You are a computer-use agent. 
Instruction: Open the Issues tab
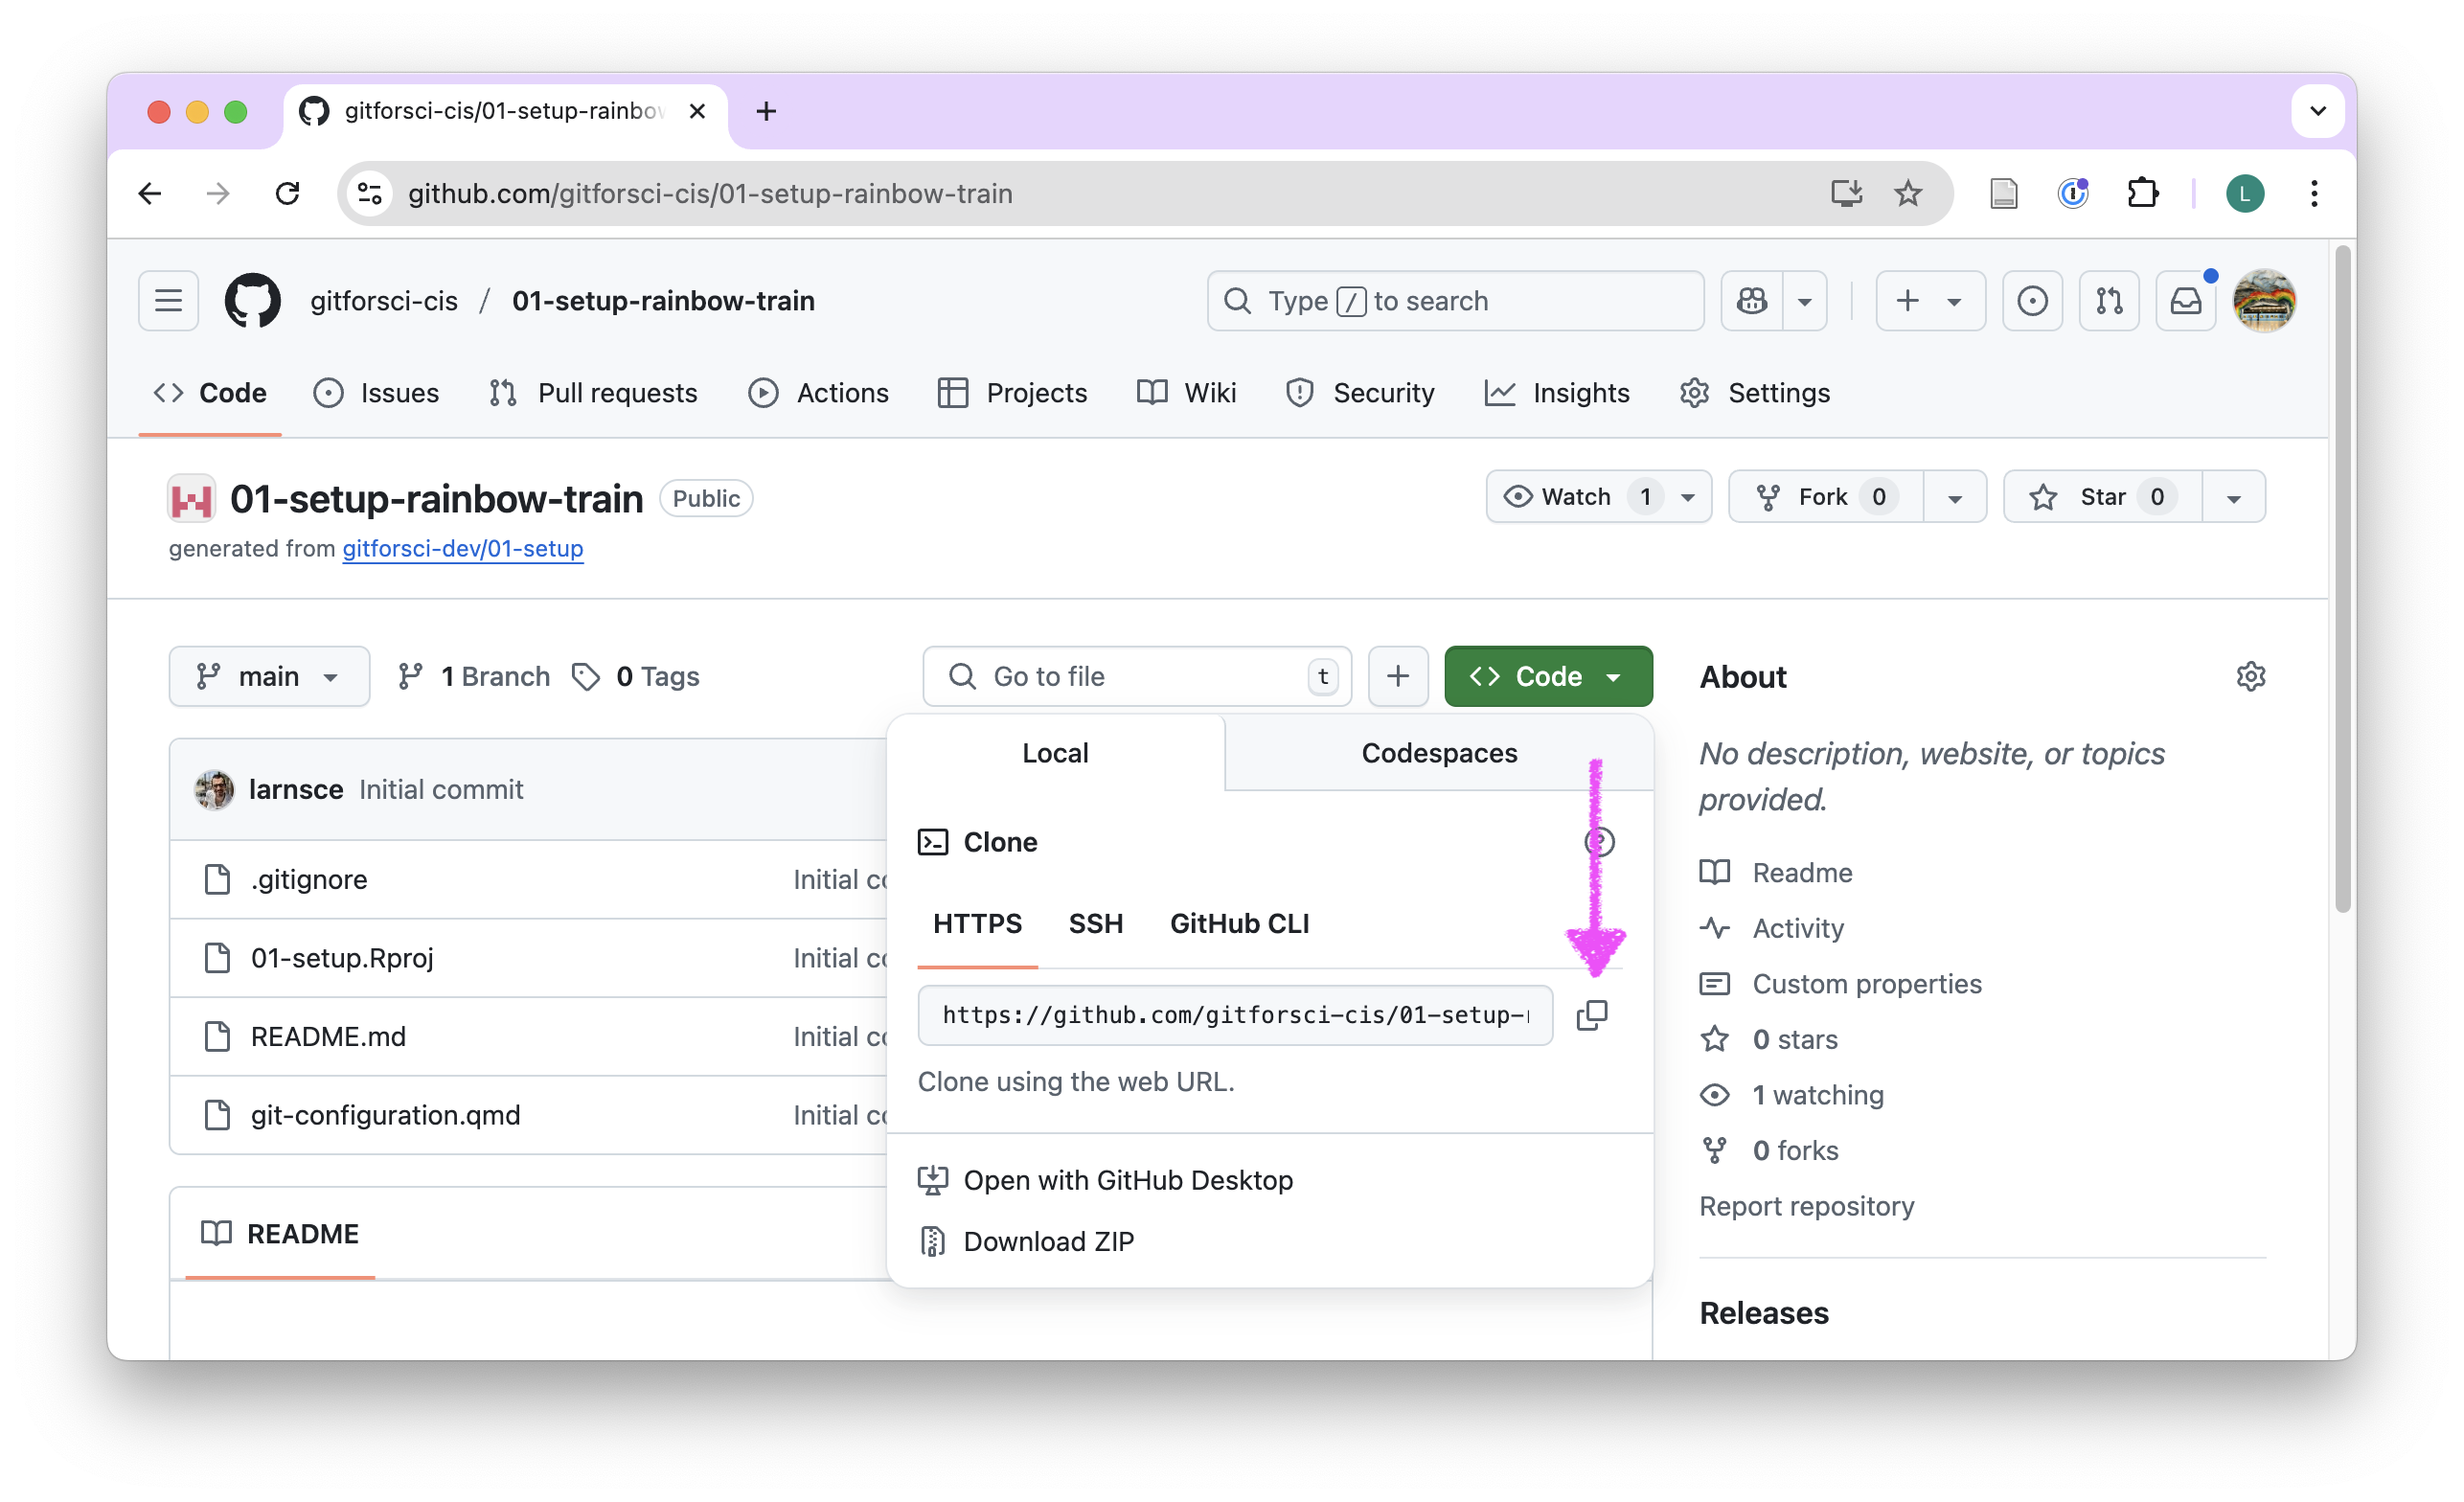click(376, 393)
